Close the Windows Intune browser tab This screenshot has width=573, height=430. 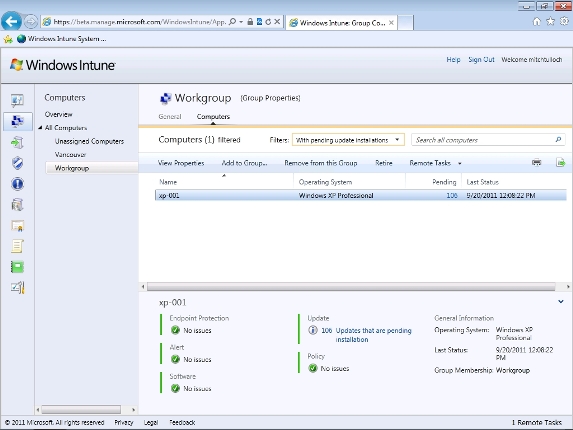391,23
